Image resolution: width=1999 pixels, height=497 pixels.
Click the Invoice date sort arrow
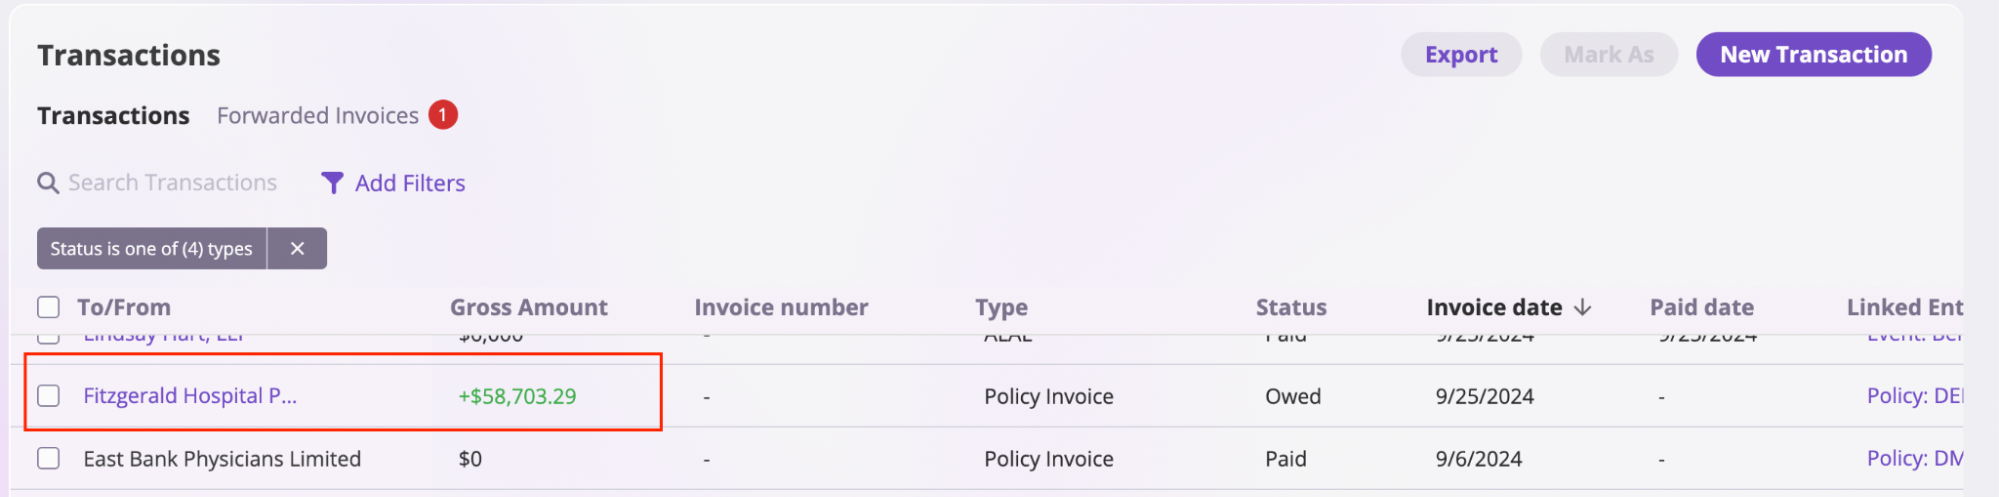click(1582, 307)
